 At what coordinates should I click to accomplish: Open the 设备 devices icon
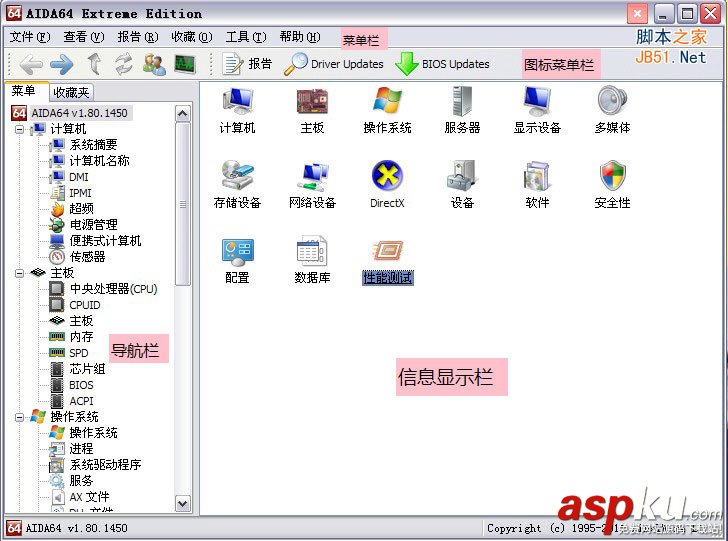point(462,185)
